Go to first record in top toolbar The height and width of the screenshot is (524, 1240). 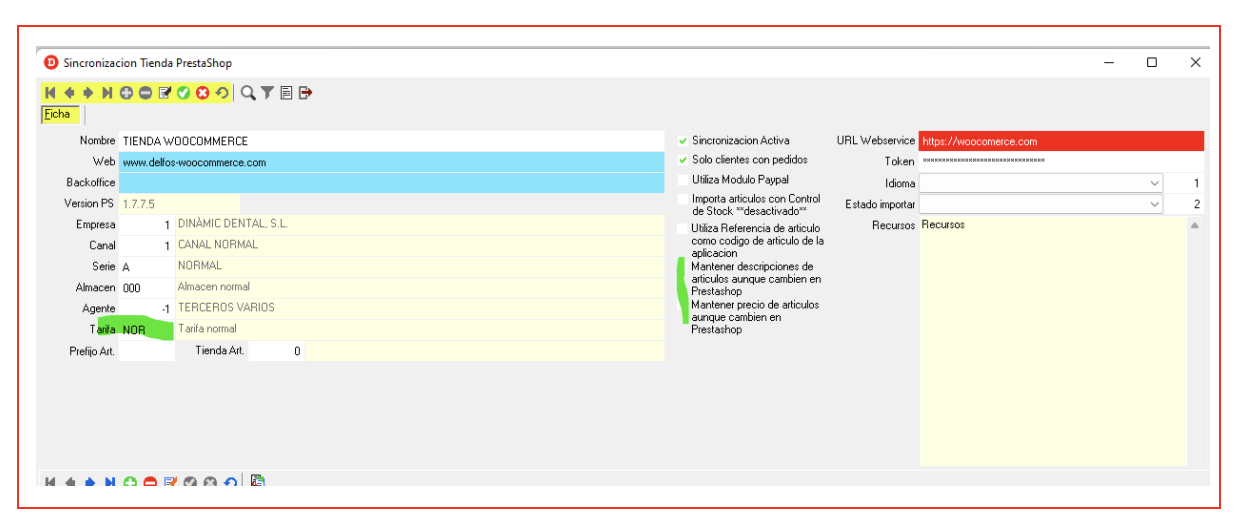pyautogui.click(x=50, y=93)
